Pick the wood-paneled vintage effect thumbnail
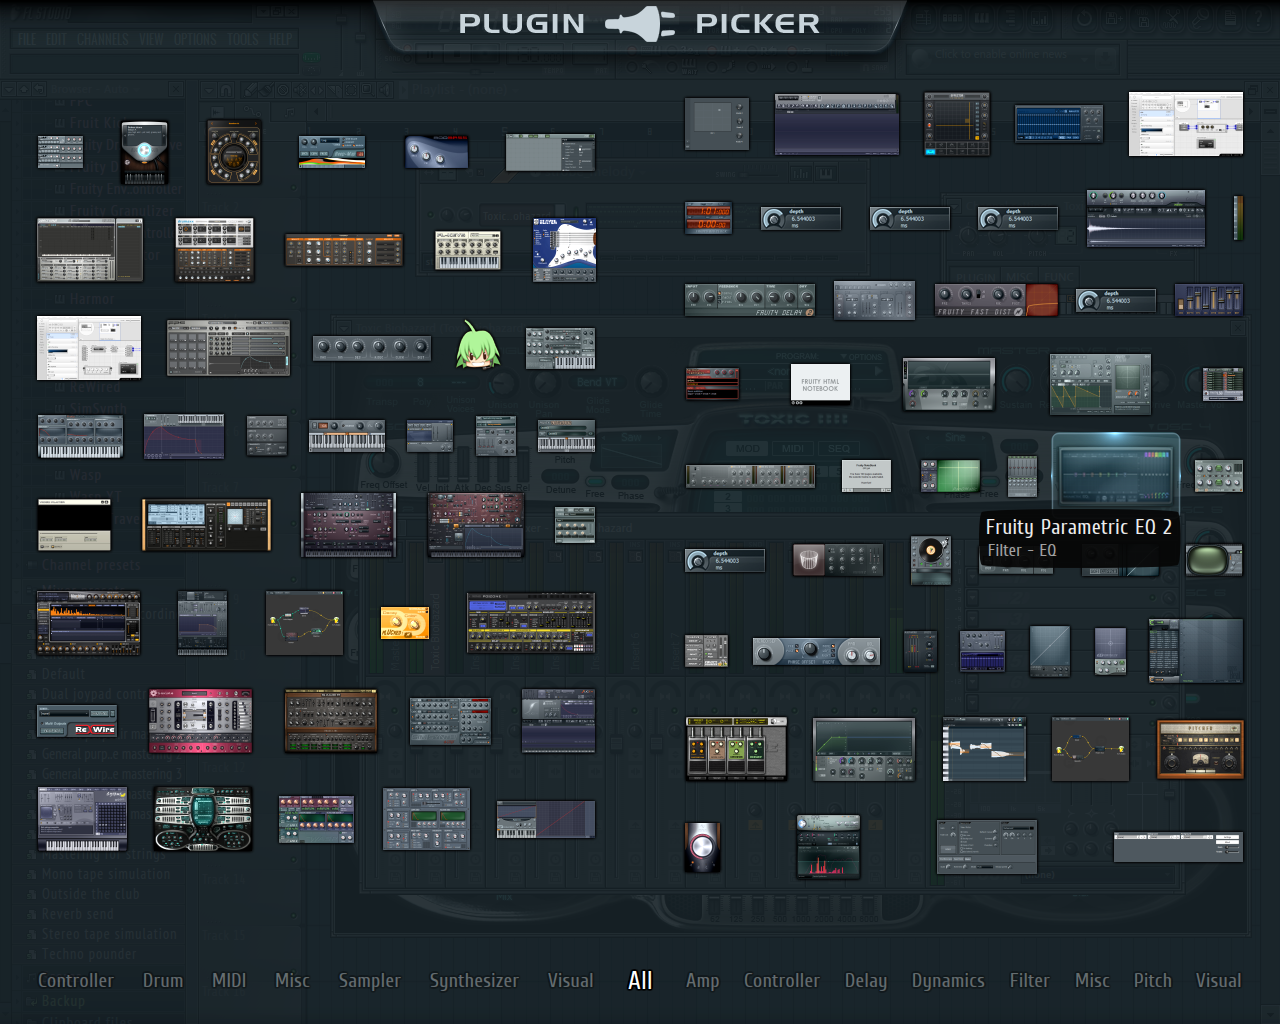1280x1024 pixels. tap(1200, 749)
